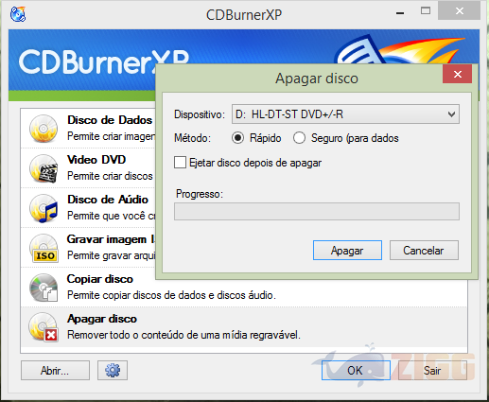This screenshot has height=402, width=489.
Task: Select 'Video DVD' list title
Action: [96, 160]
